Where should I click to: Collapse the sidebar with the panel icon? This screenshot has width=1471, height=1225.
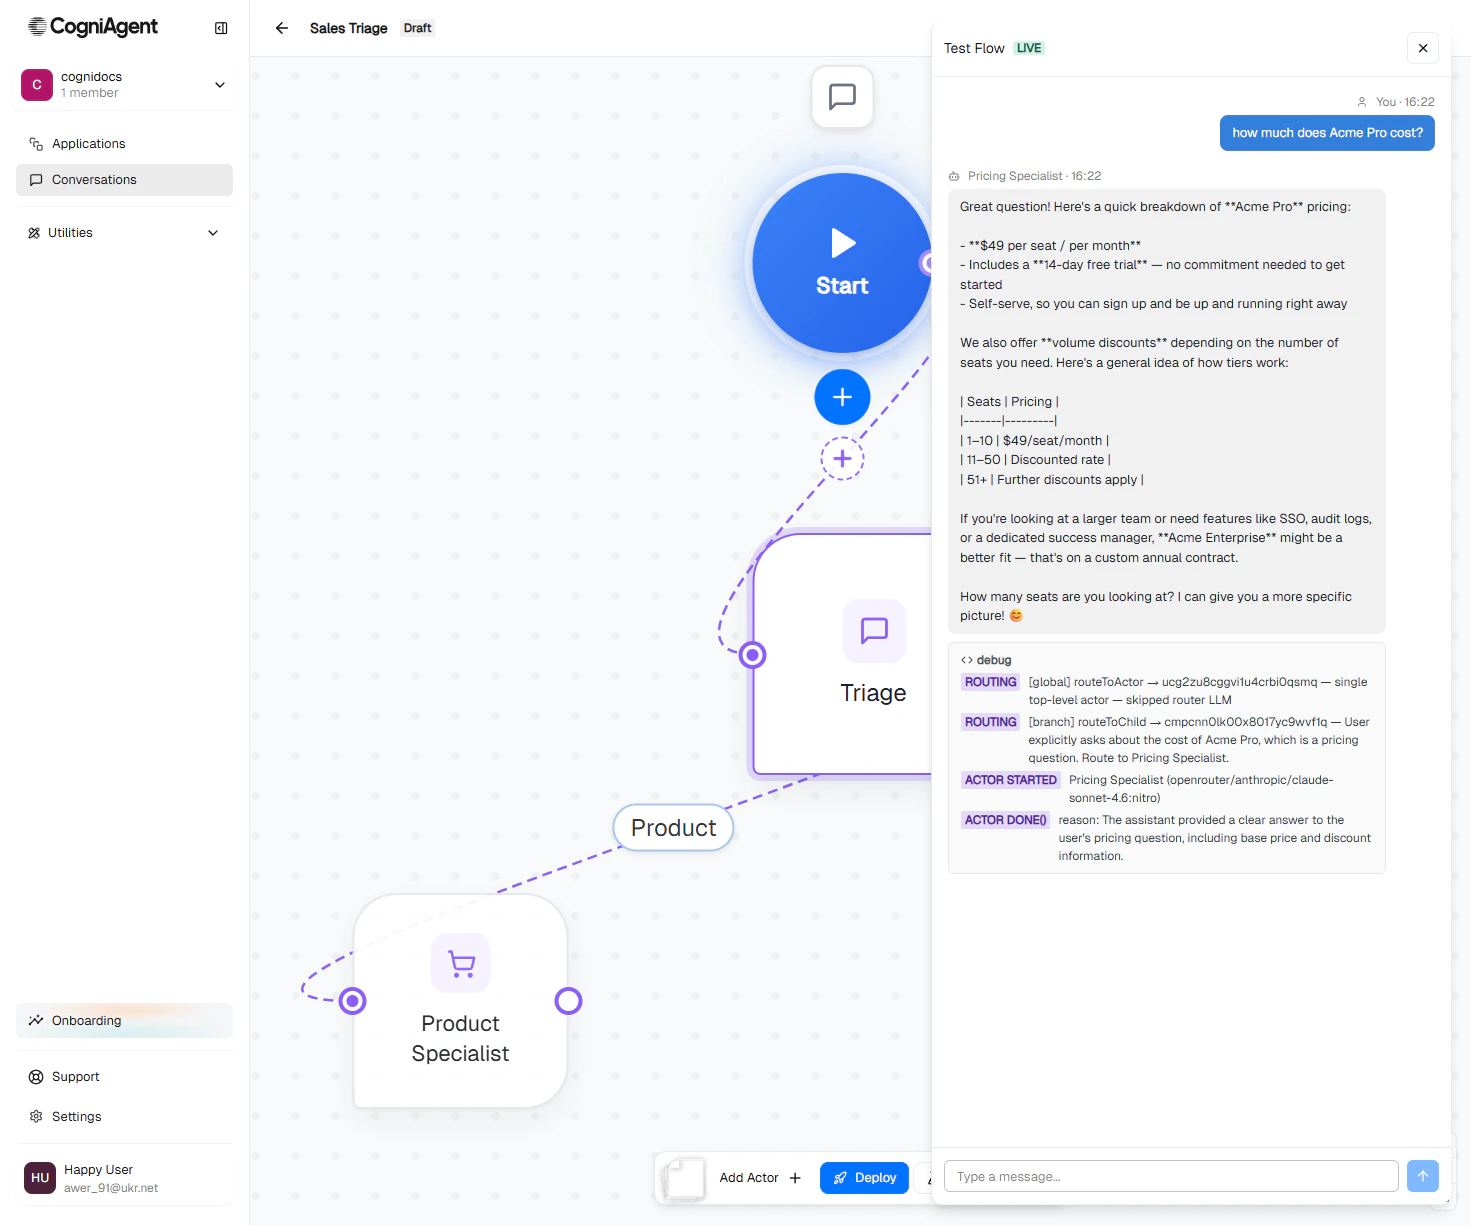221,28
